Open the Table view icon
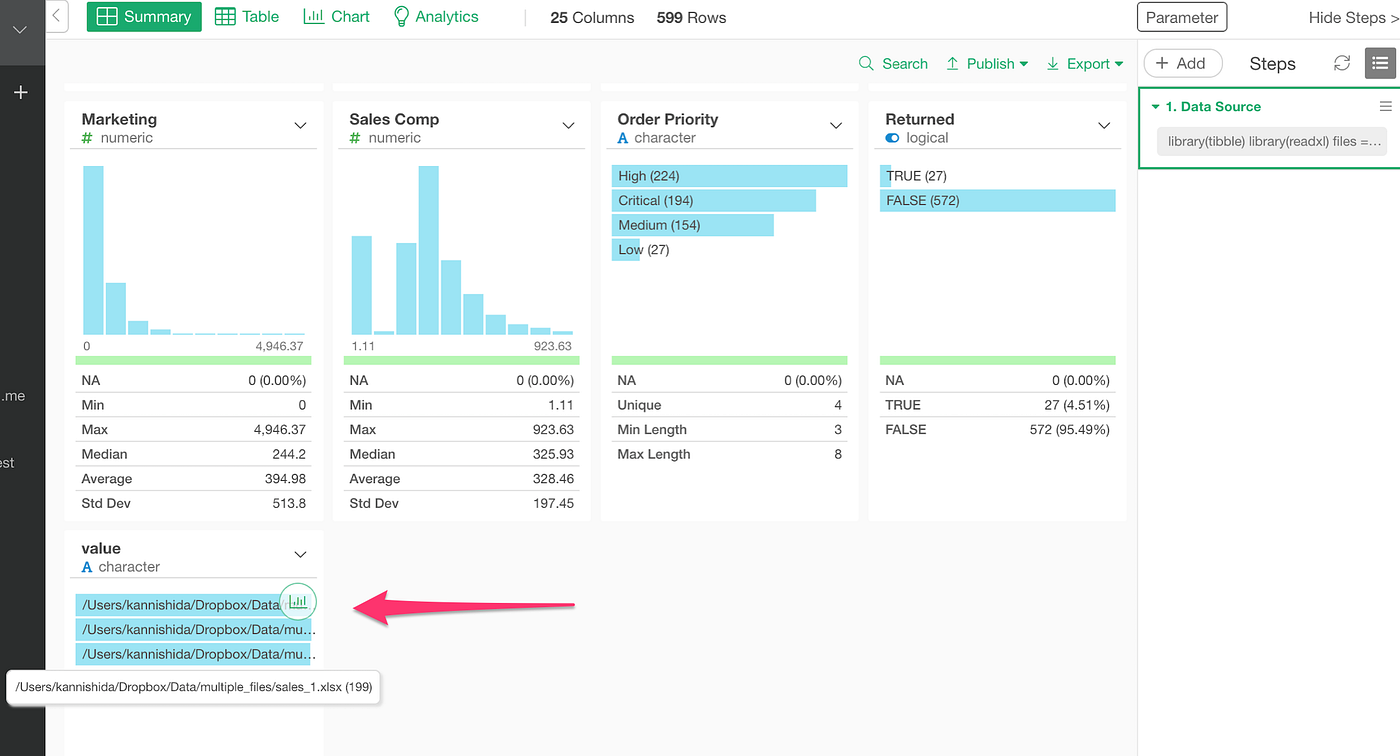 (246, 16)
